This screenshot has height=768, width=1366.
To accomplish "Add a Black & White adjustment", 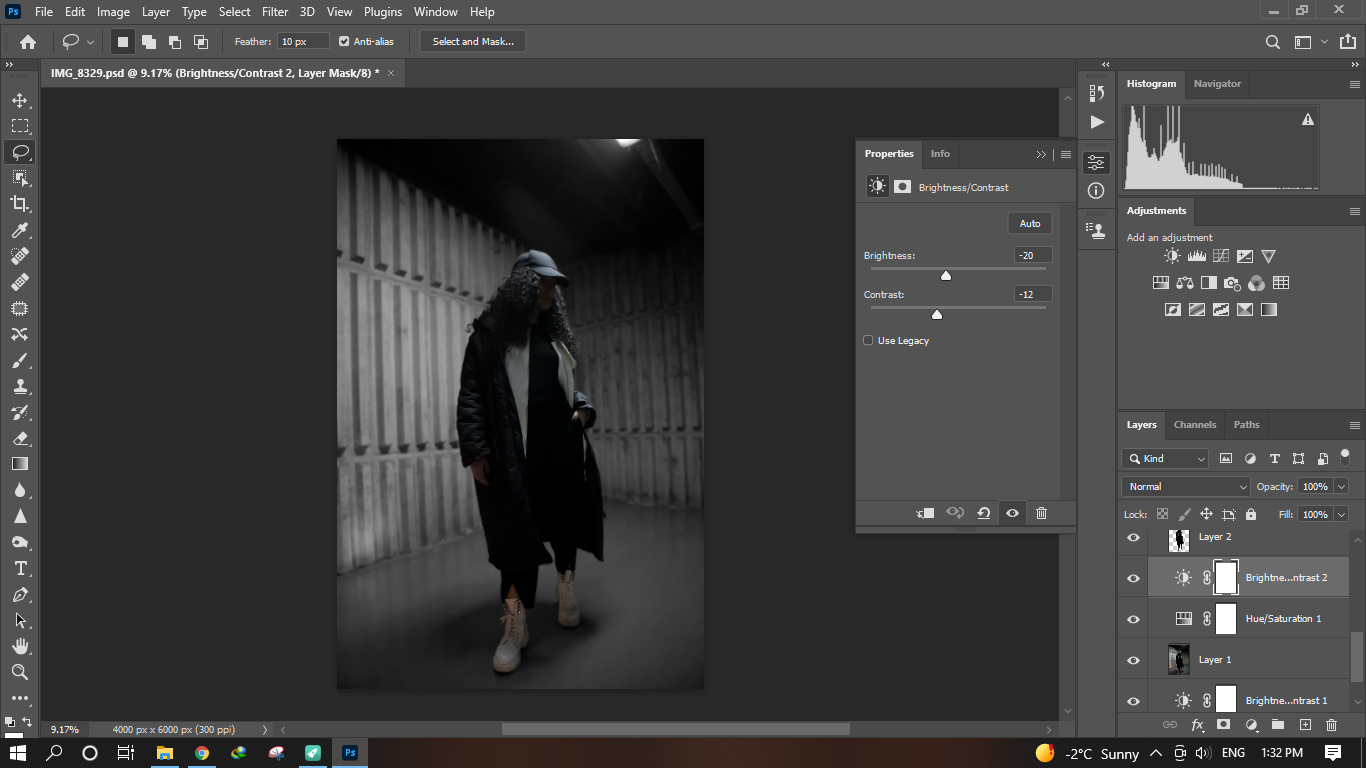I will click(x=1209, y=283).
